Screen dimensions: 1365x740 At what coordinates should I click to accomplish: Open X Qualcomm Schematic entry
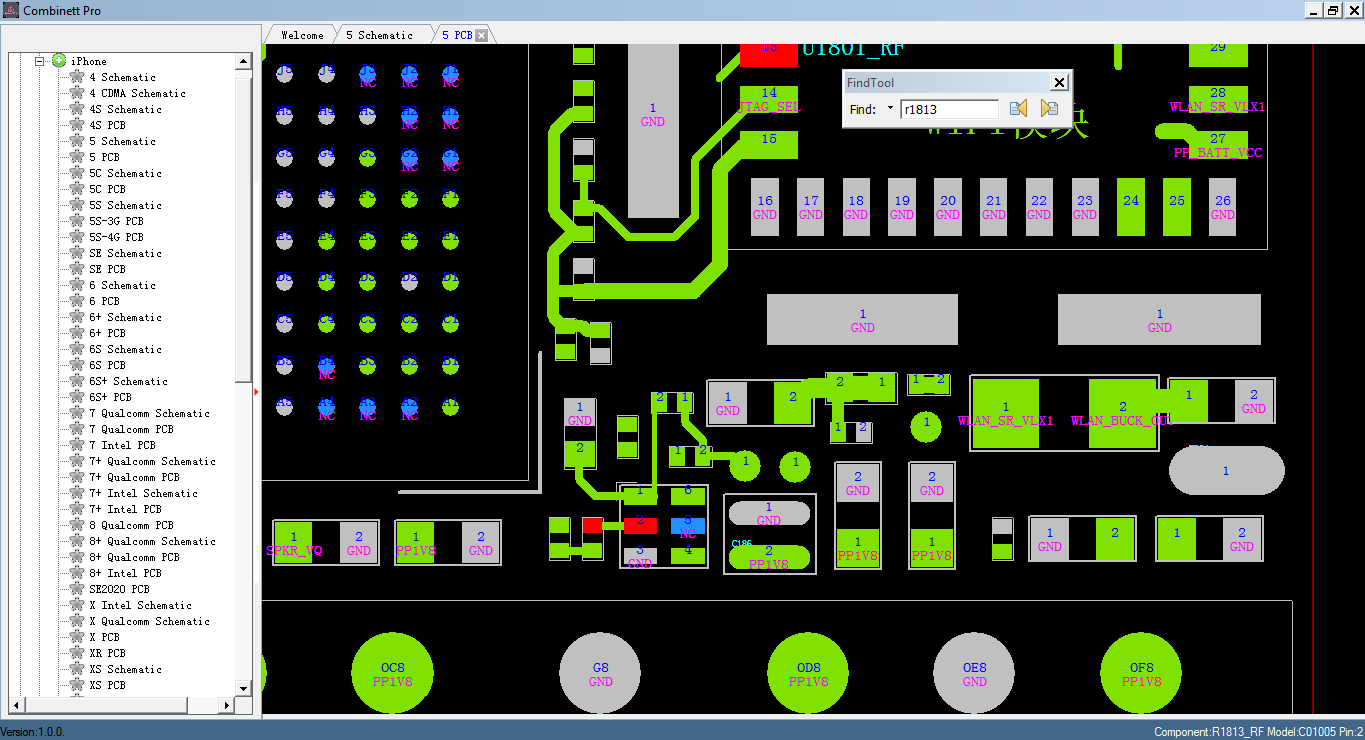point(149,621)
